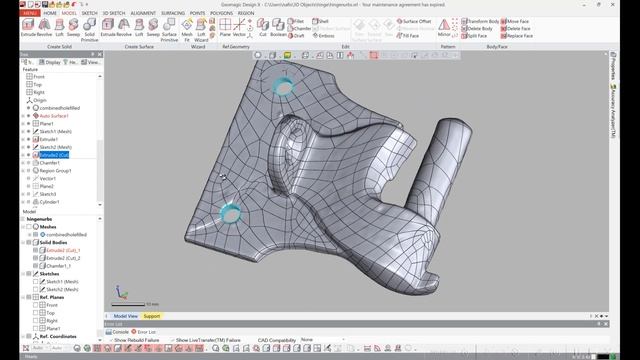Select Extrude2 (Cut) feature in tree
Viewport: 640px width, 360px height.
pos(54,155)
